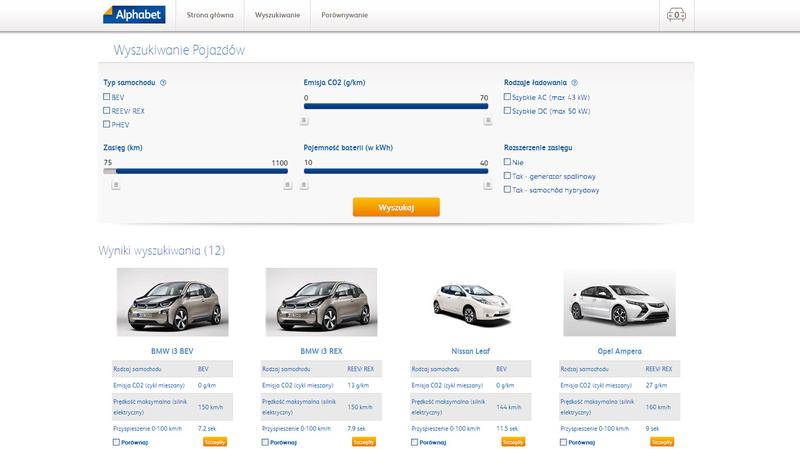
Task: Open the car comparison counter icon
Action: (676, 15)
